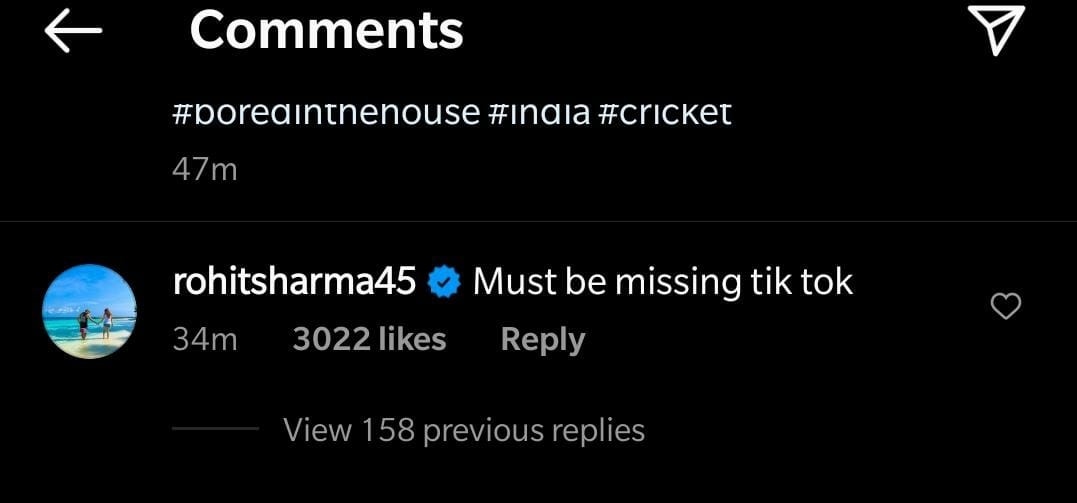Click the 34m comment timestamp
Screen dimensions: 1077x503
(x=205, y=340)
